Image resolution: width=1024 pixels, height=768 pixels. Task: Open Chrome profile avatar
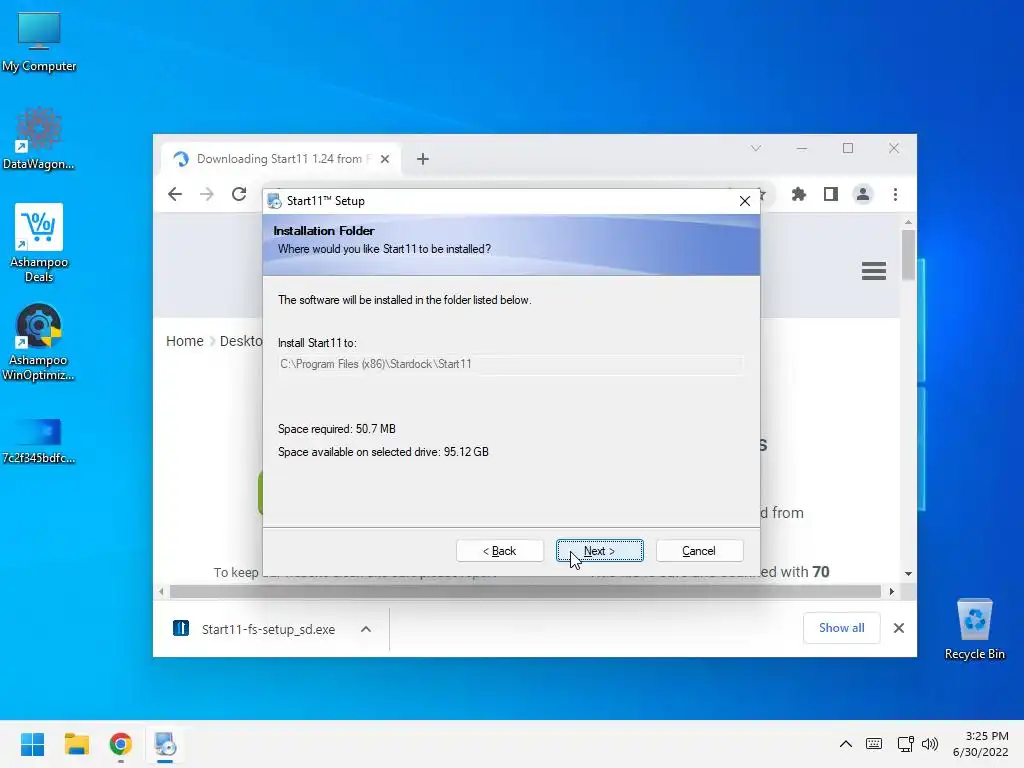pos(863,194)
